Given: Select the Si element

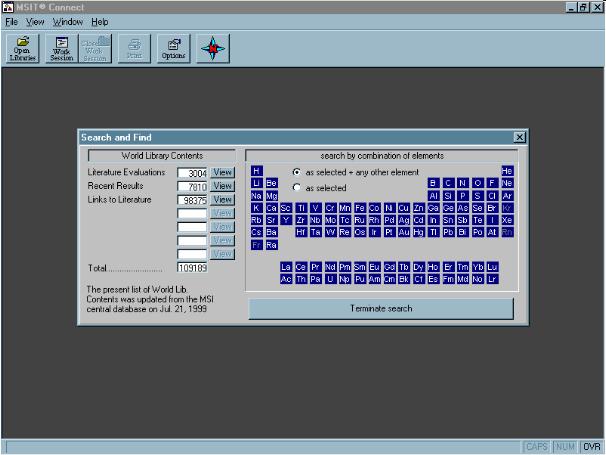Looking at the screenshot, I should click(x=448, y=196).
